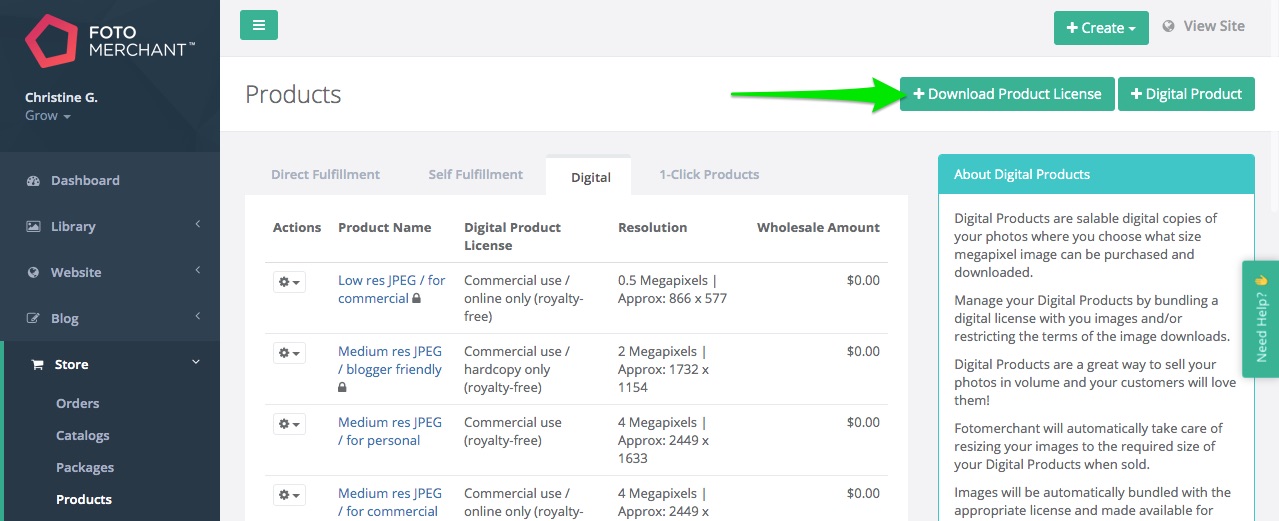Click the Website globe icon in sidebar
Screen dimensions: 1279x521
point(33,273)
